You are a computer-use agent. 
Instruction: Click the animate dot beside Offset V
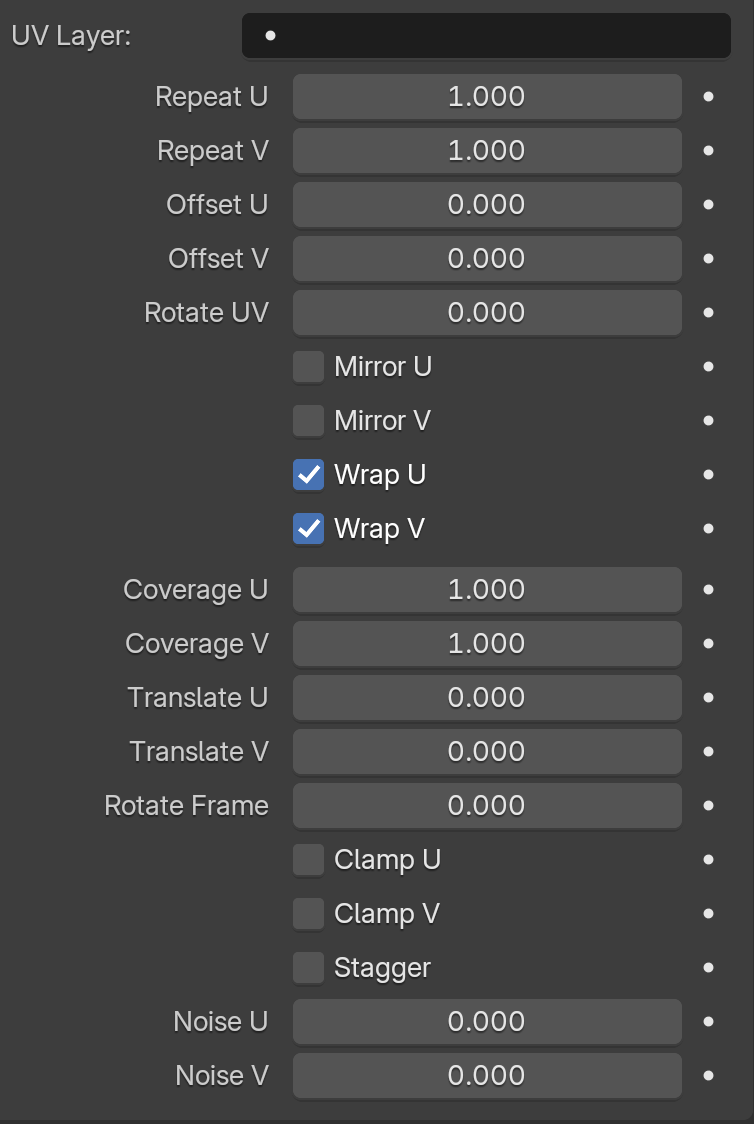pos(708,258)
